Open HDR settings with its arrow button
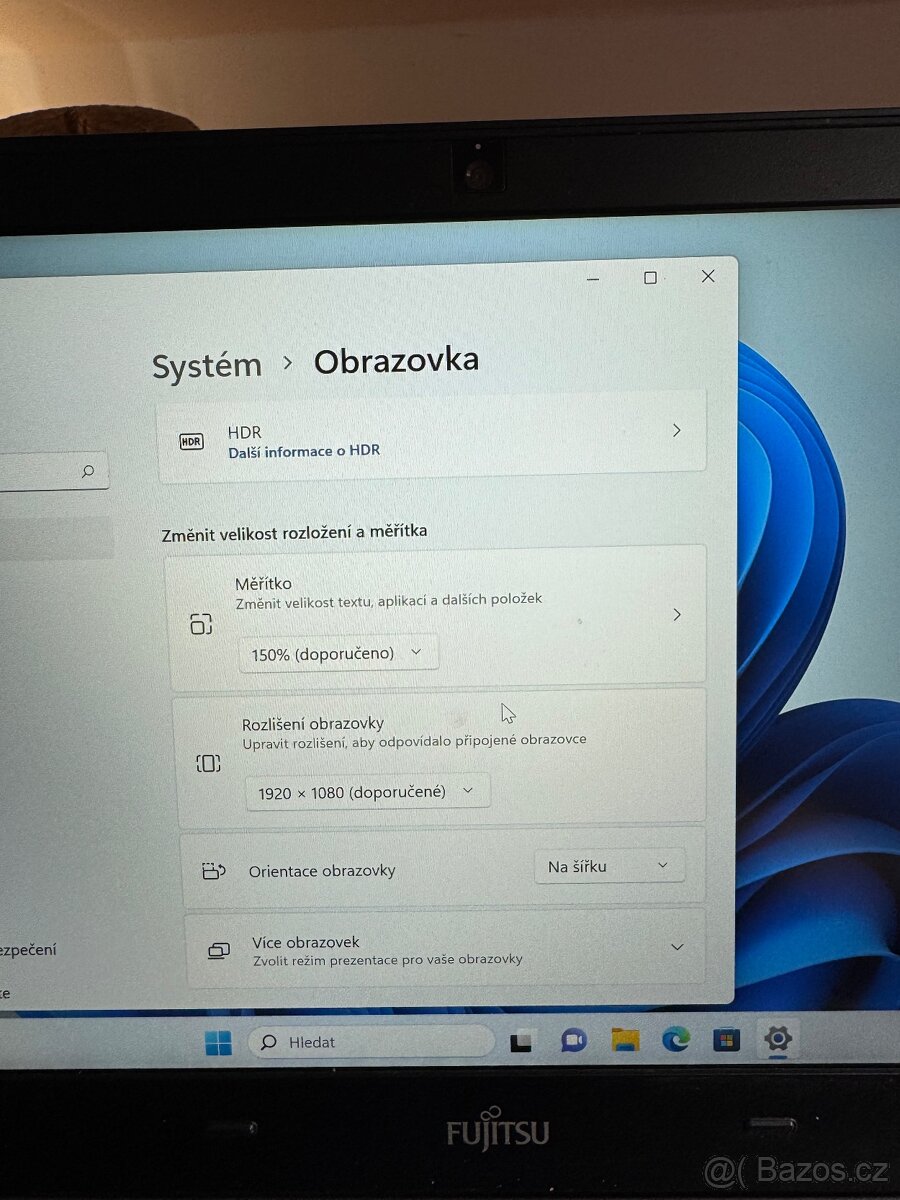Viewport: 900px width, 1200px height. [x=676, y=430]
